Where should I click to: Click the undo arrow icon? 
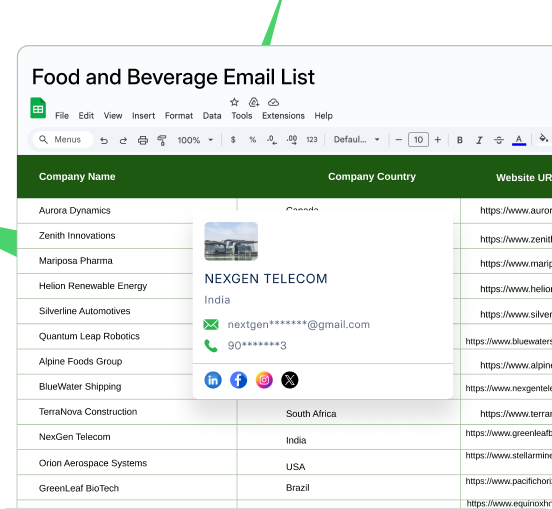coord(104,140)
